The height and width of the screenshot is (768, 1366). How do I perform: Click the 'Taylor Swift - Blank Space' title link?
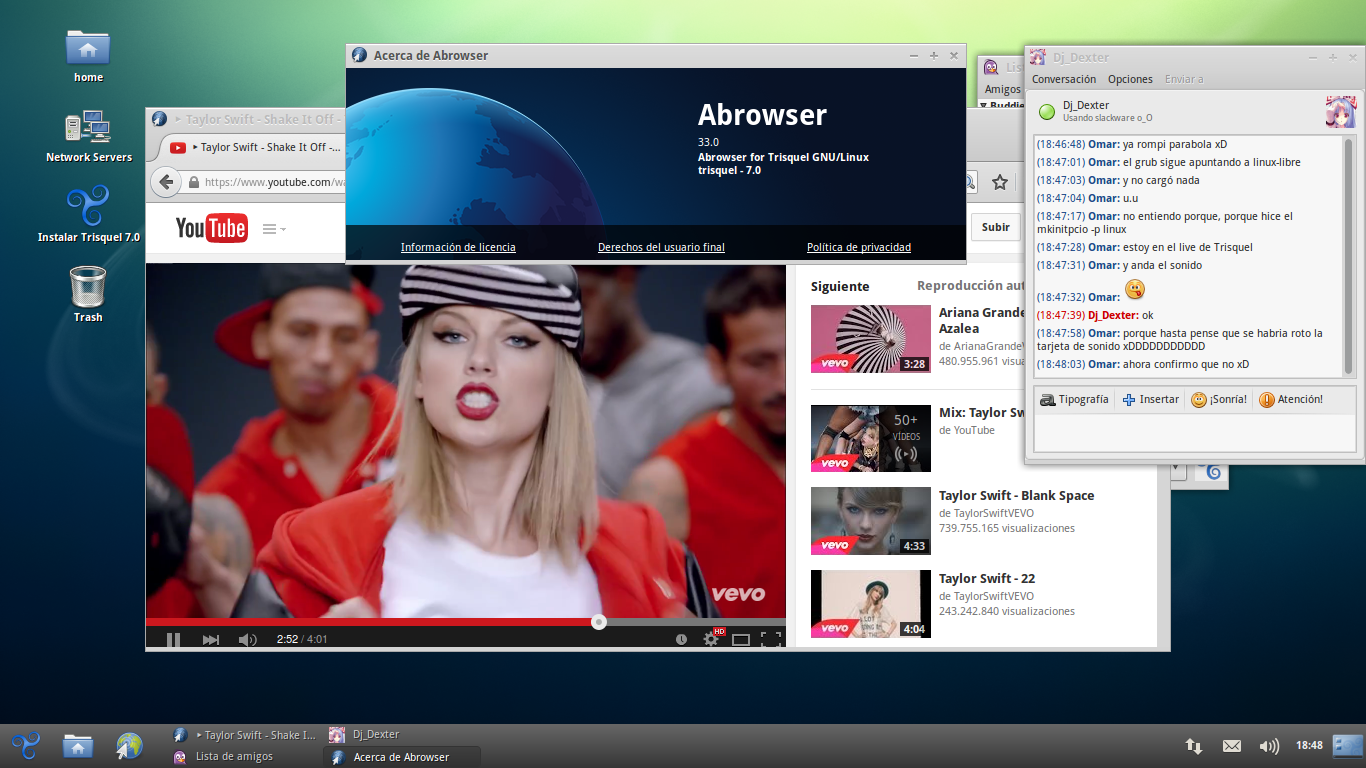[x=1016, y=496]
